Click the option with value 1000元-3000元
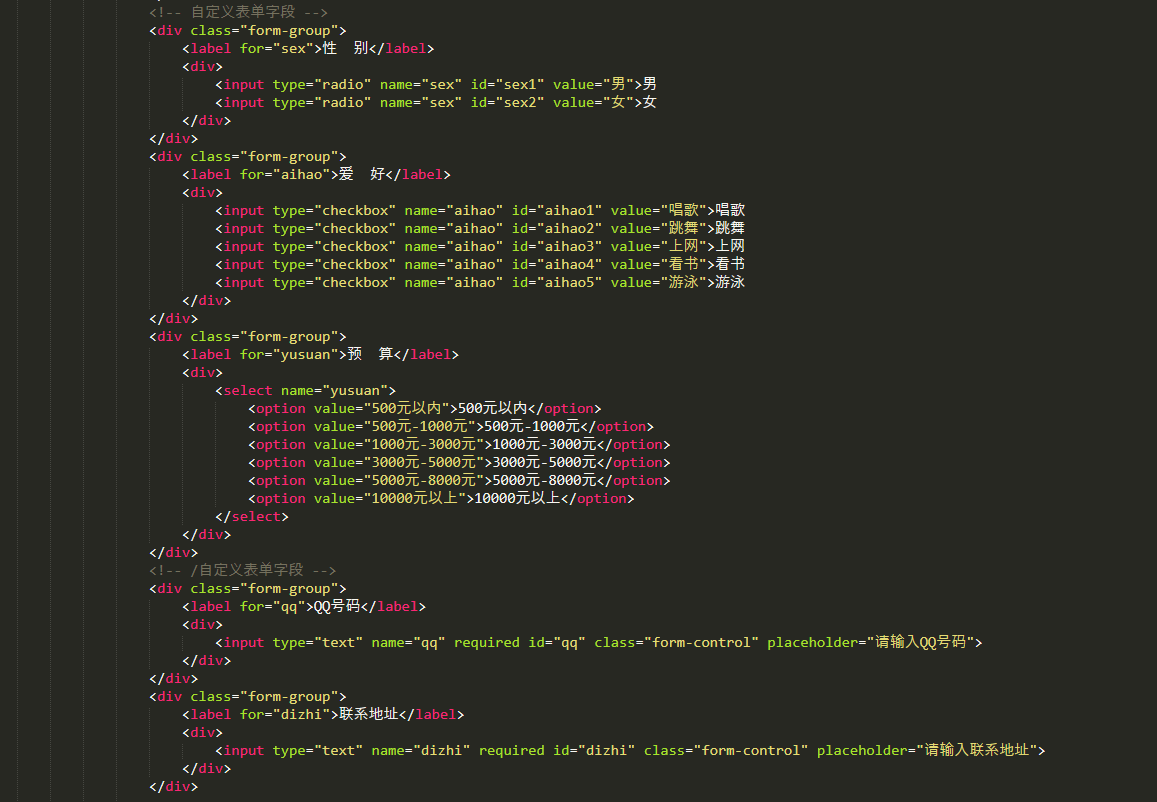 click(x=459, y=444)
